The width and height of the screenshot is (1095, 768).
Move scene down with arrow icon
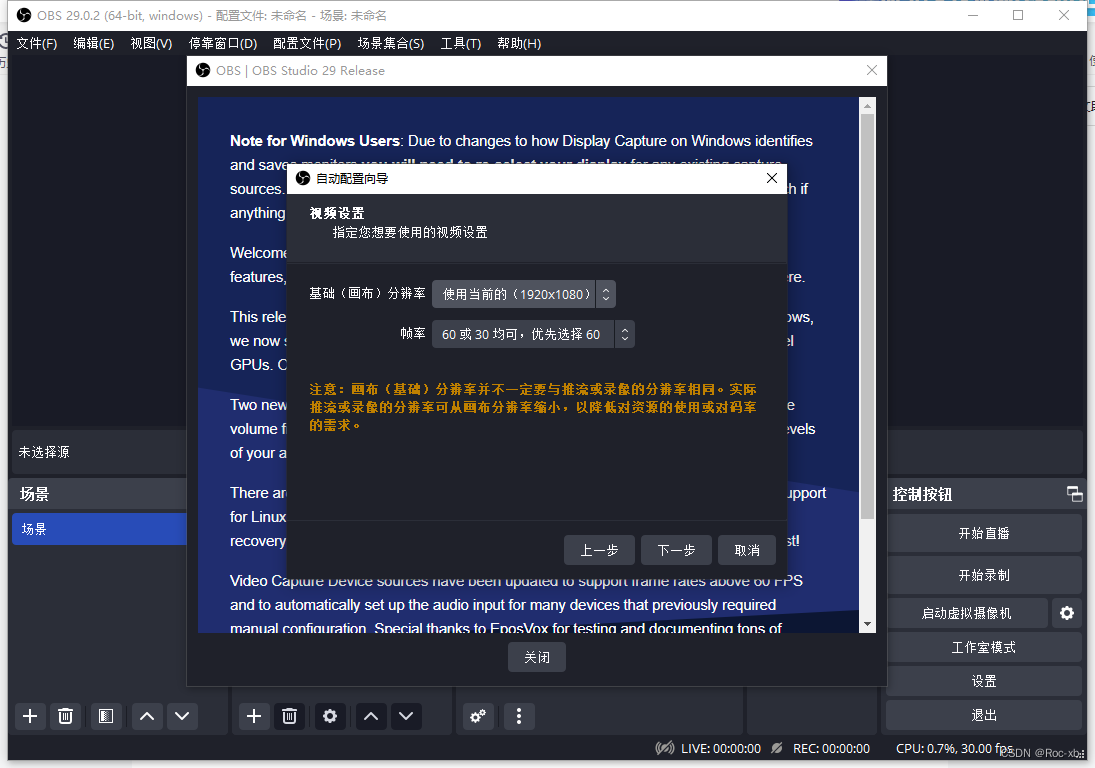pyautogui.click(x=182, y=716)
